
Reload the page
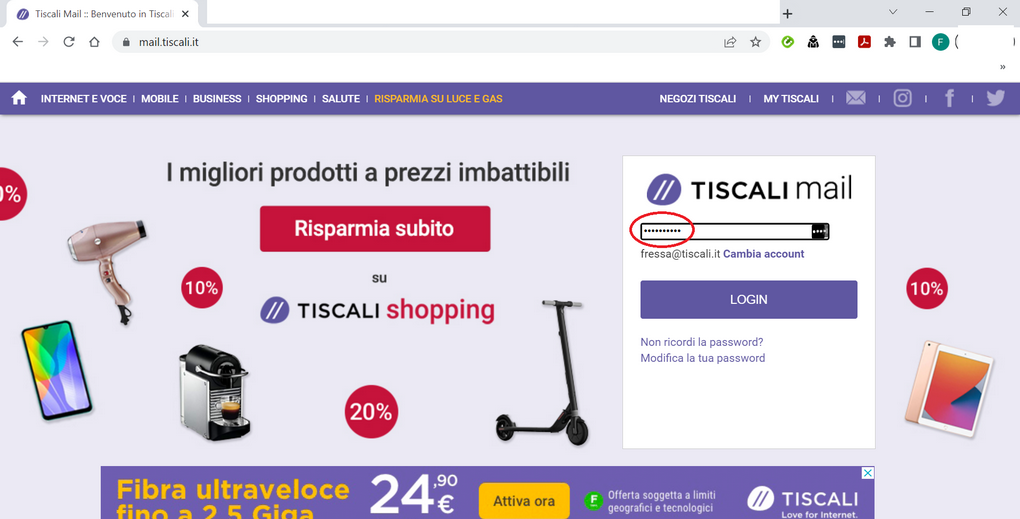tap(68, 42)
